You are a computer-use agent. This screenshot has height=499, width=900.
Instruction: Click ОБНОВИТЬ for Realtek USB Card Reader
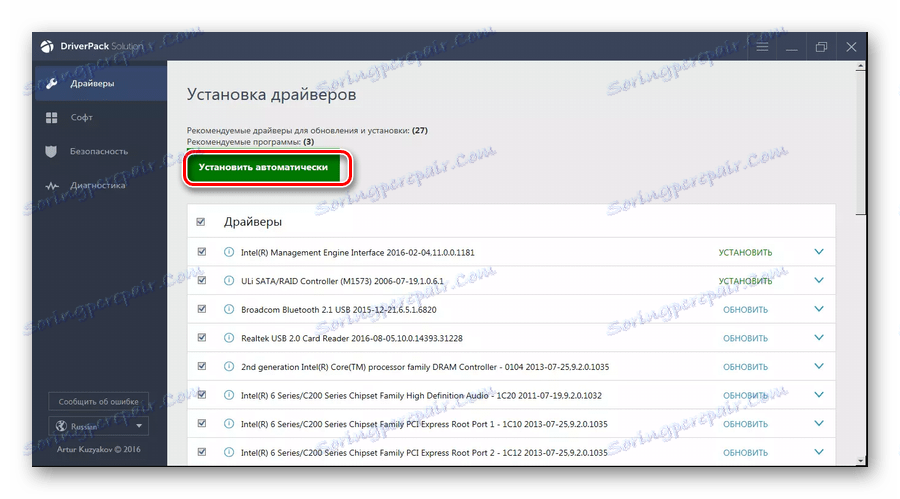tap(745, 339)
